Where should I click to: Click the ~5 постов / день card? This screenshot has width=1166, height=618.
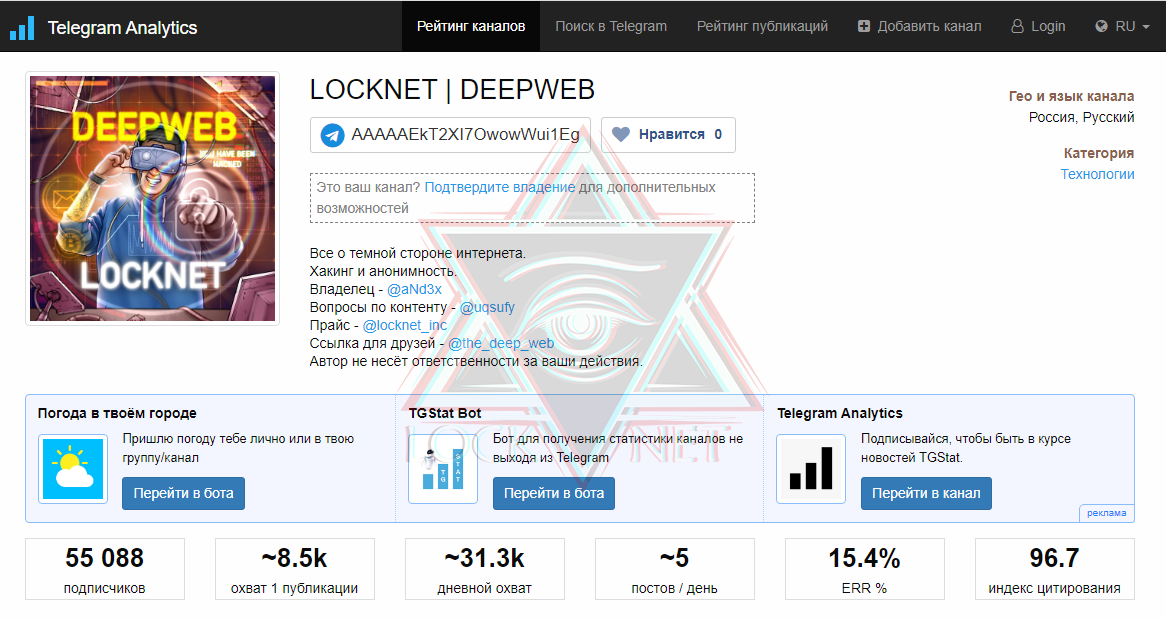tap(674, 569)
